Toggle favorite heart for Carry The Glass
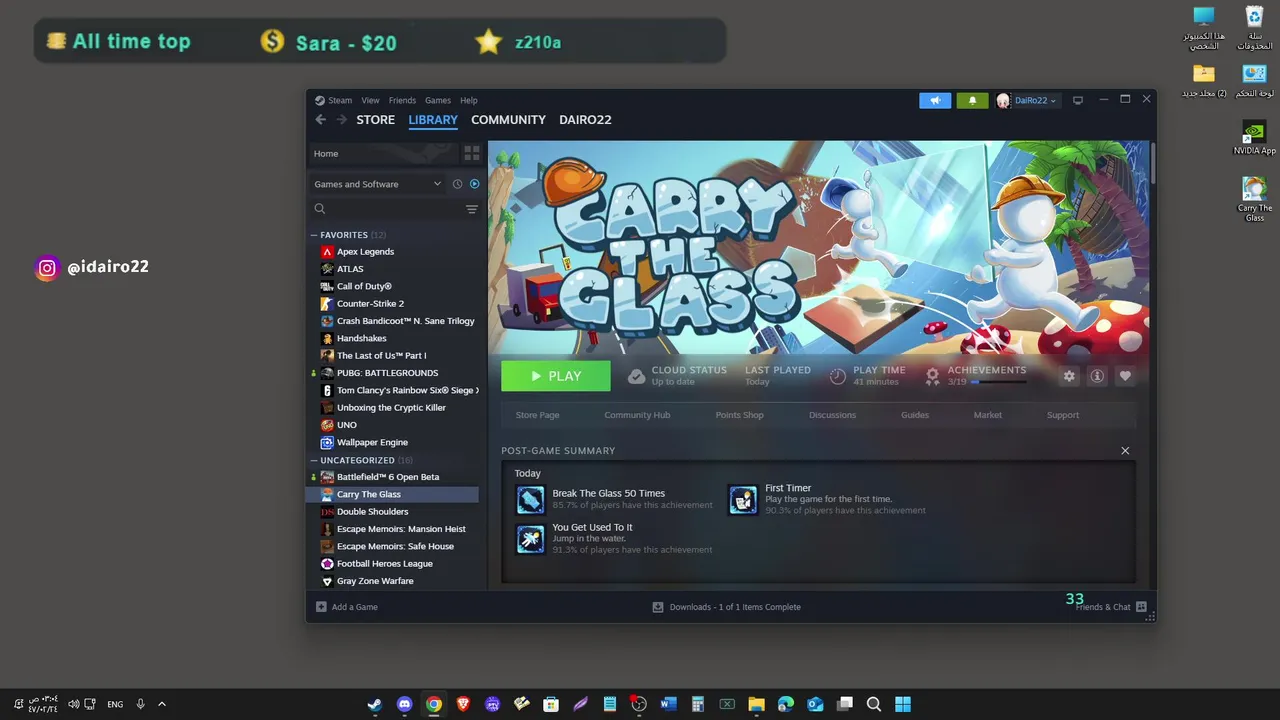The width and height of the screenshot is (1280, 720). 1125,376
